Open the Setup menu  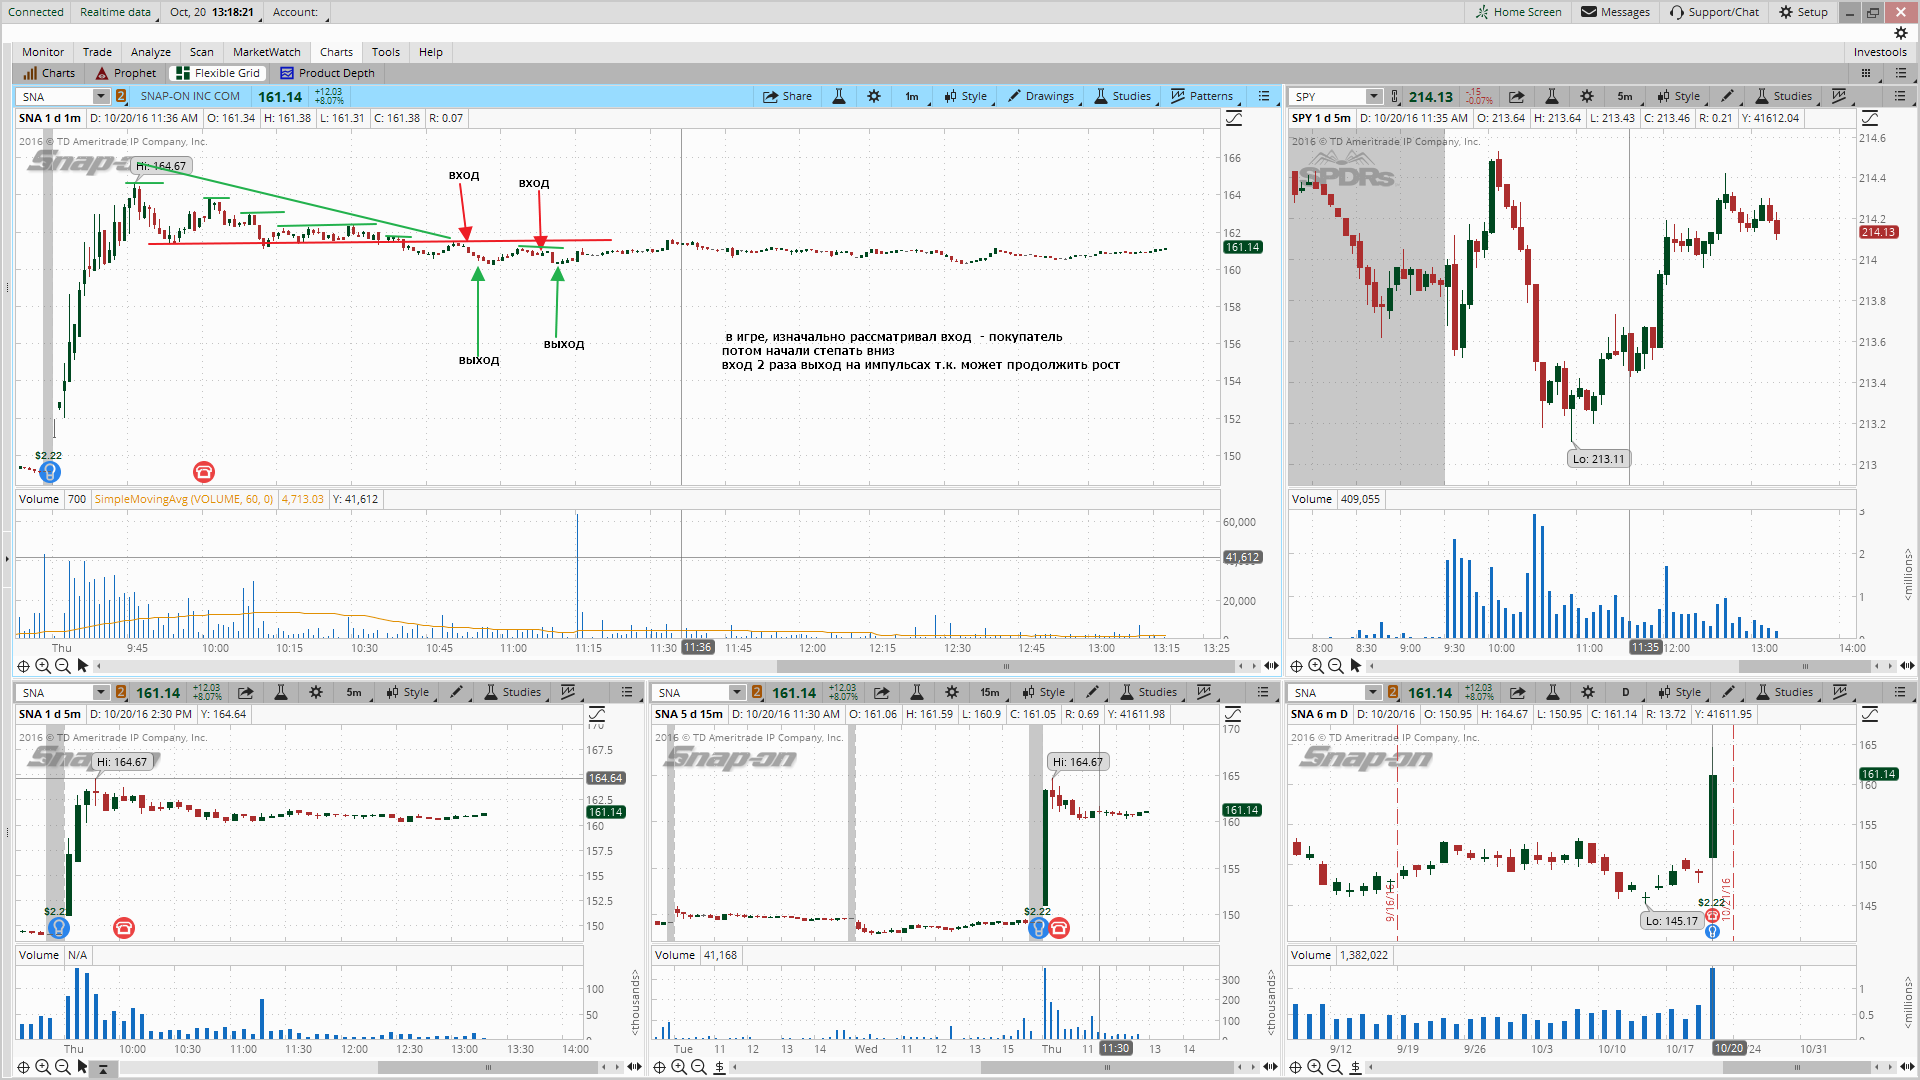click(1803, 12)
